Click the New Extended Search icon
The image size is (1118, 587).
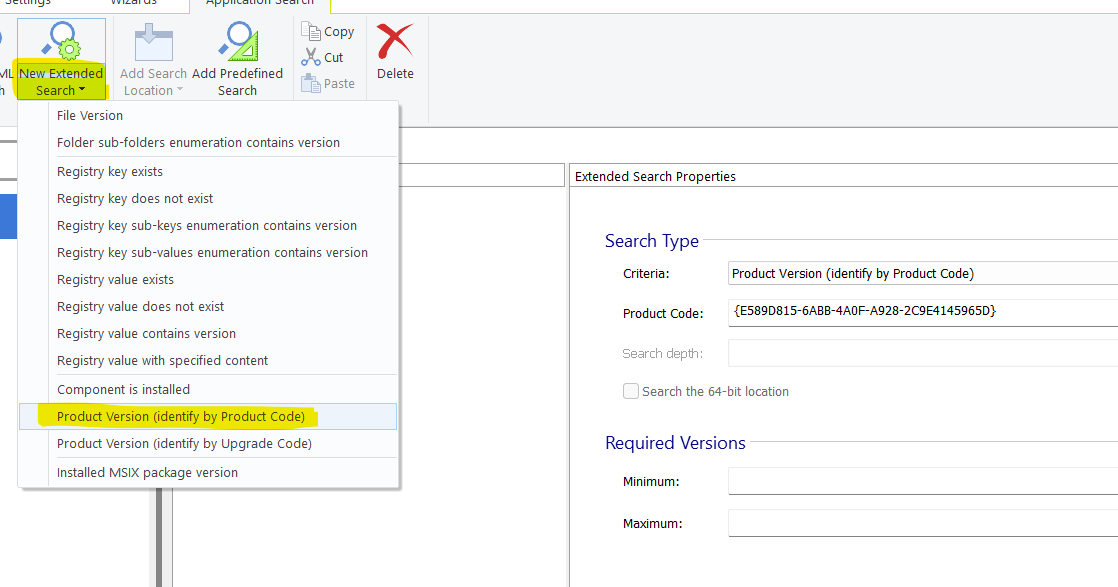60,42
